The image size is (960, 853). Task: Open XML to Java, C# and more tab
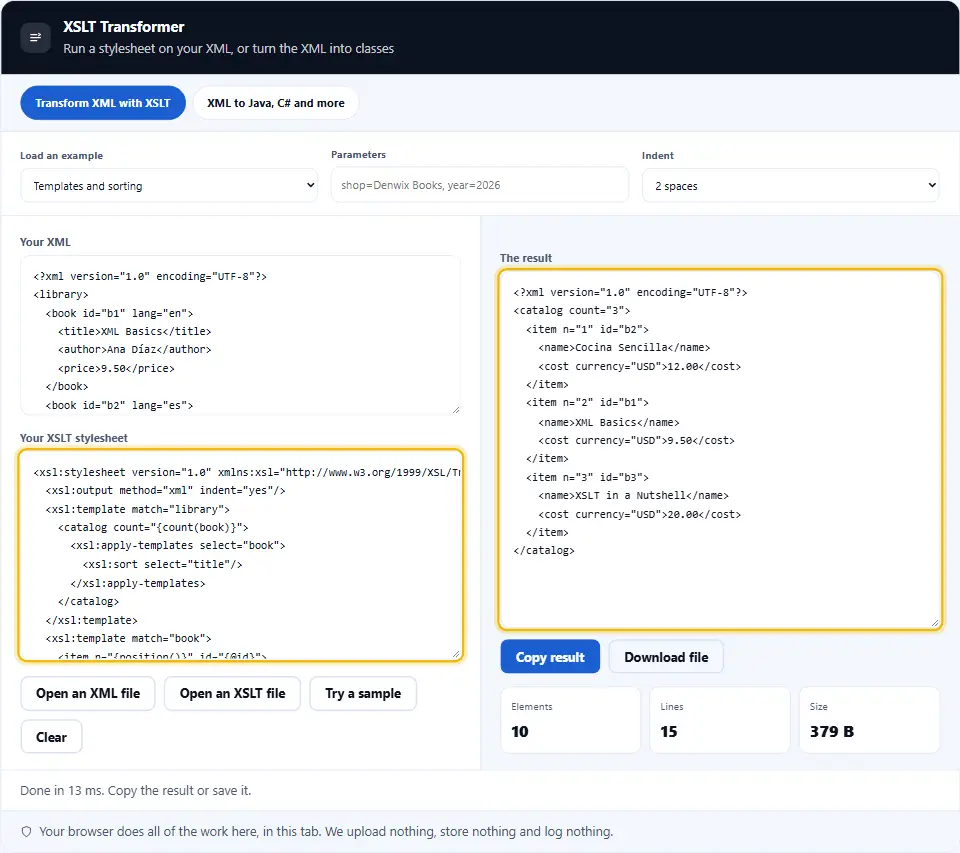(276, 103)
